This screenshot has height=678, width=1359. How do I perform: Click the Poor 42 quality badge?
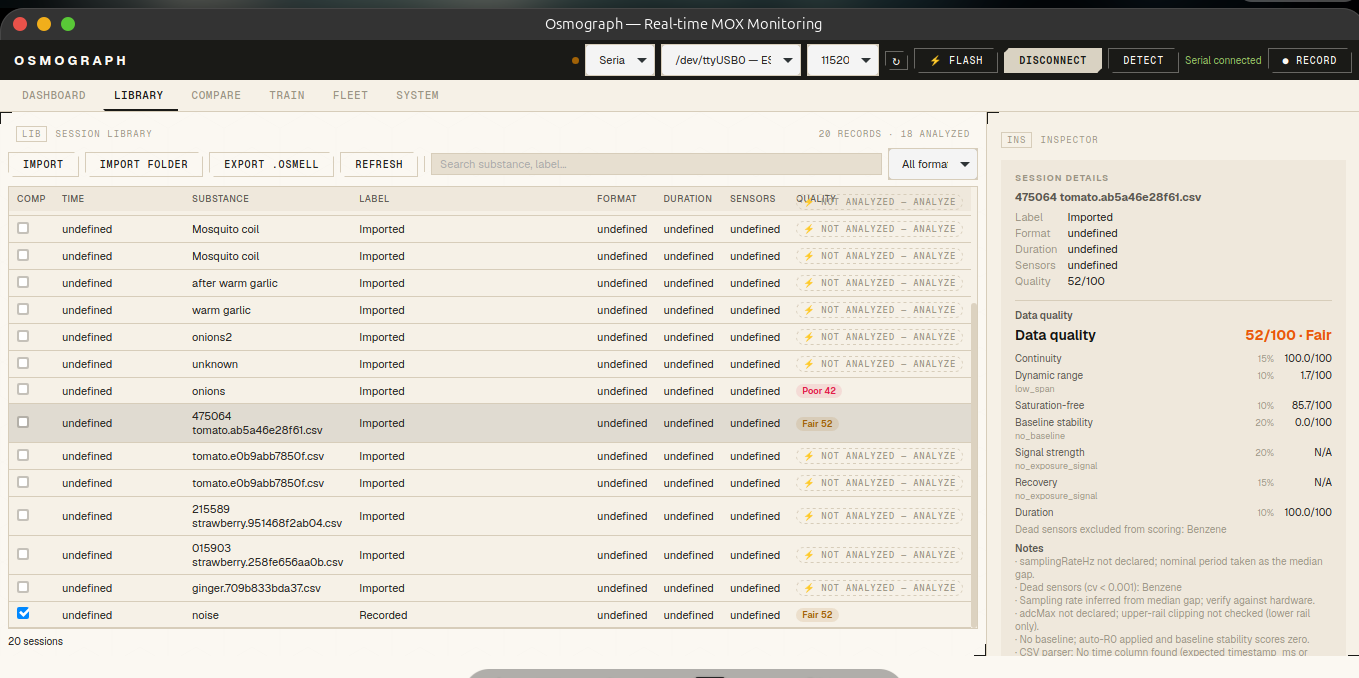(x=819, y=391)
